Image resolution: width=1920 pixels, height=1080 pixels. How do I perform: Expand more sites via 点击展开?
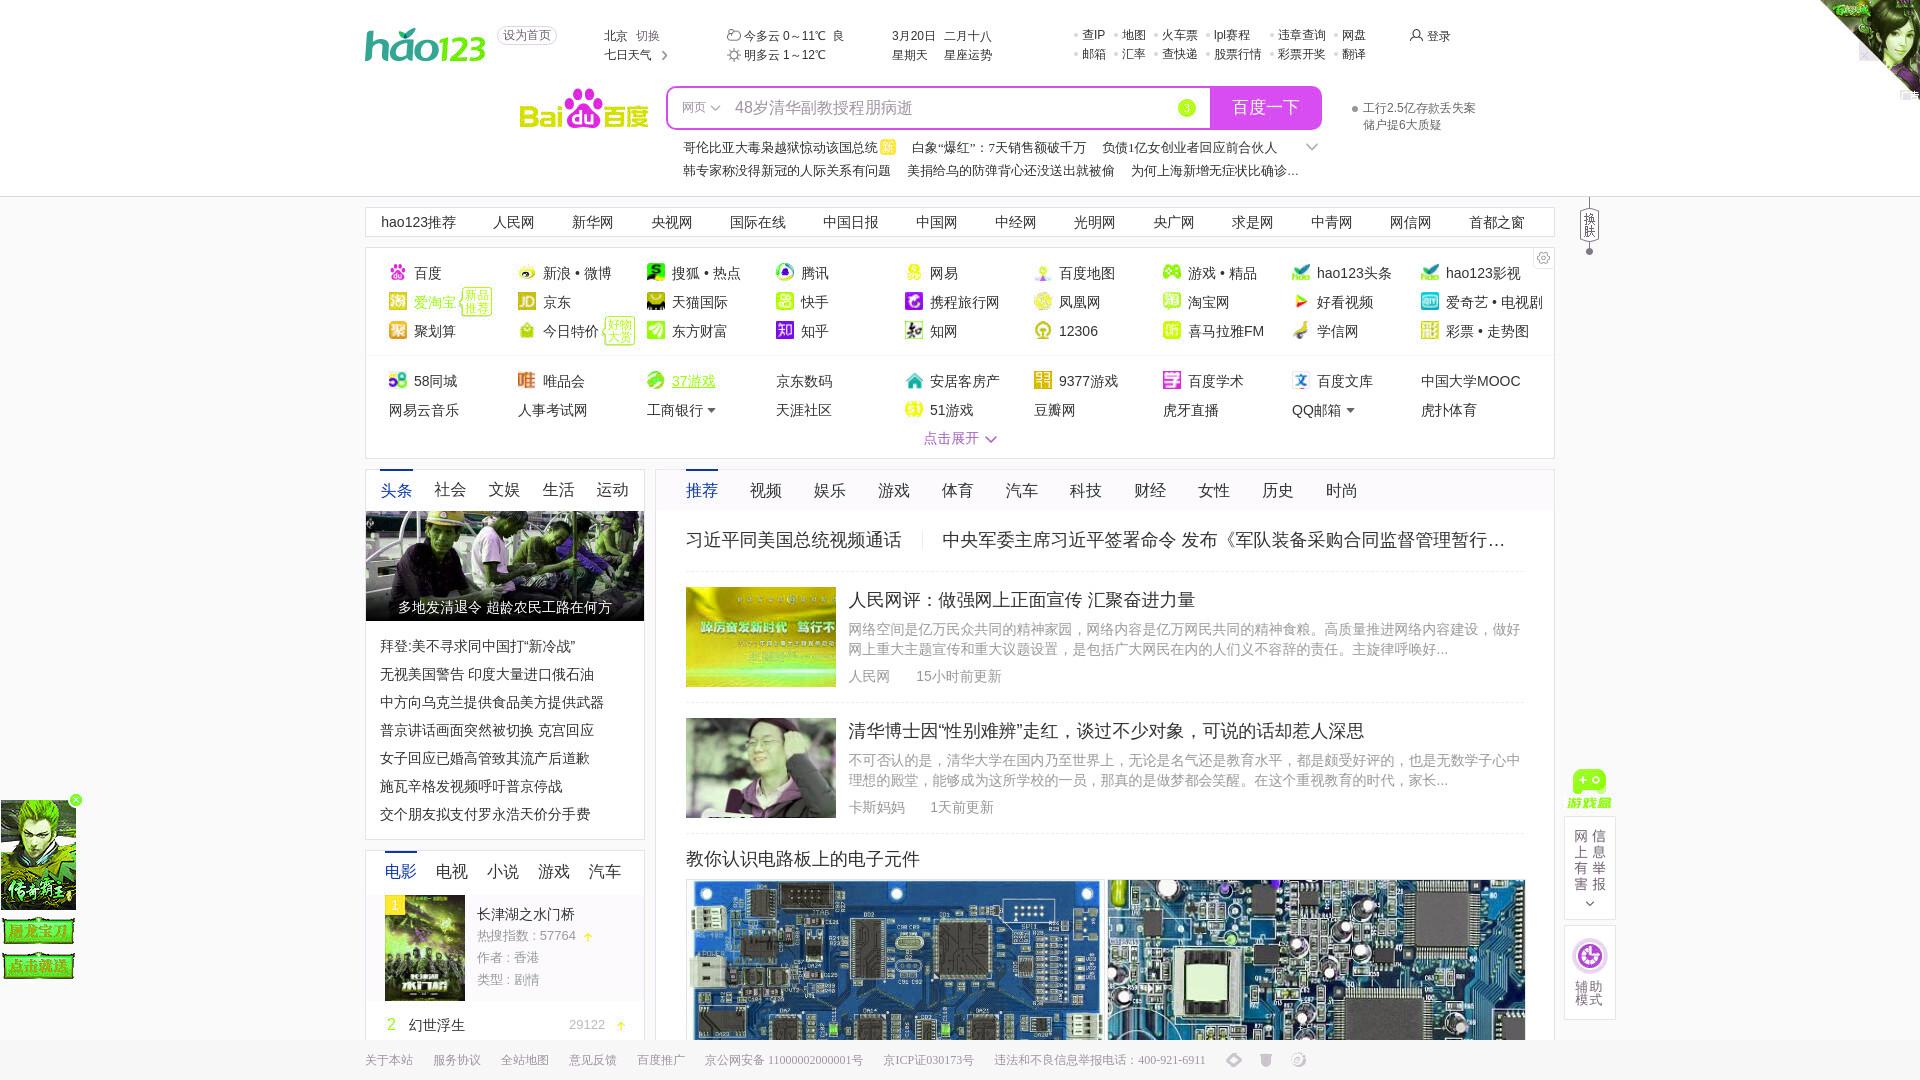tap(960, 438)
